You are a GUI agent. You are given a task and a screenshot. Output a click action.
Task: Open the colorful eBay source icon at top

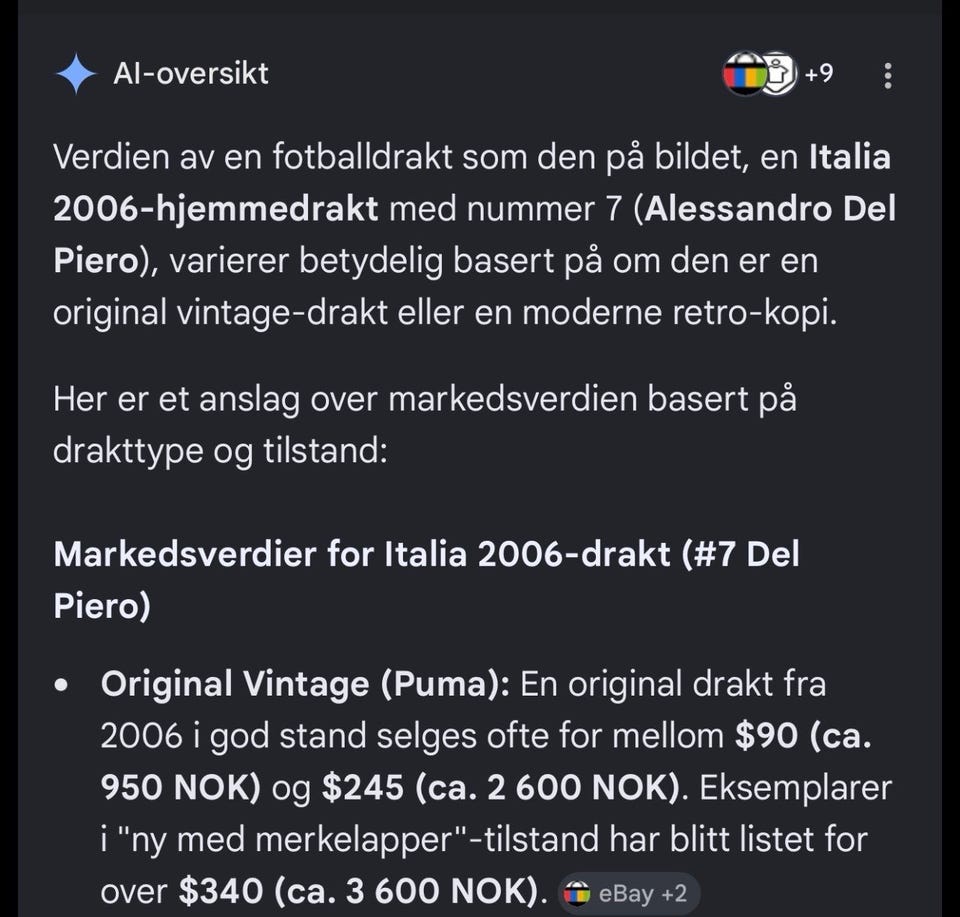744,73
